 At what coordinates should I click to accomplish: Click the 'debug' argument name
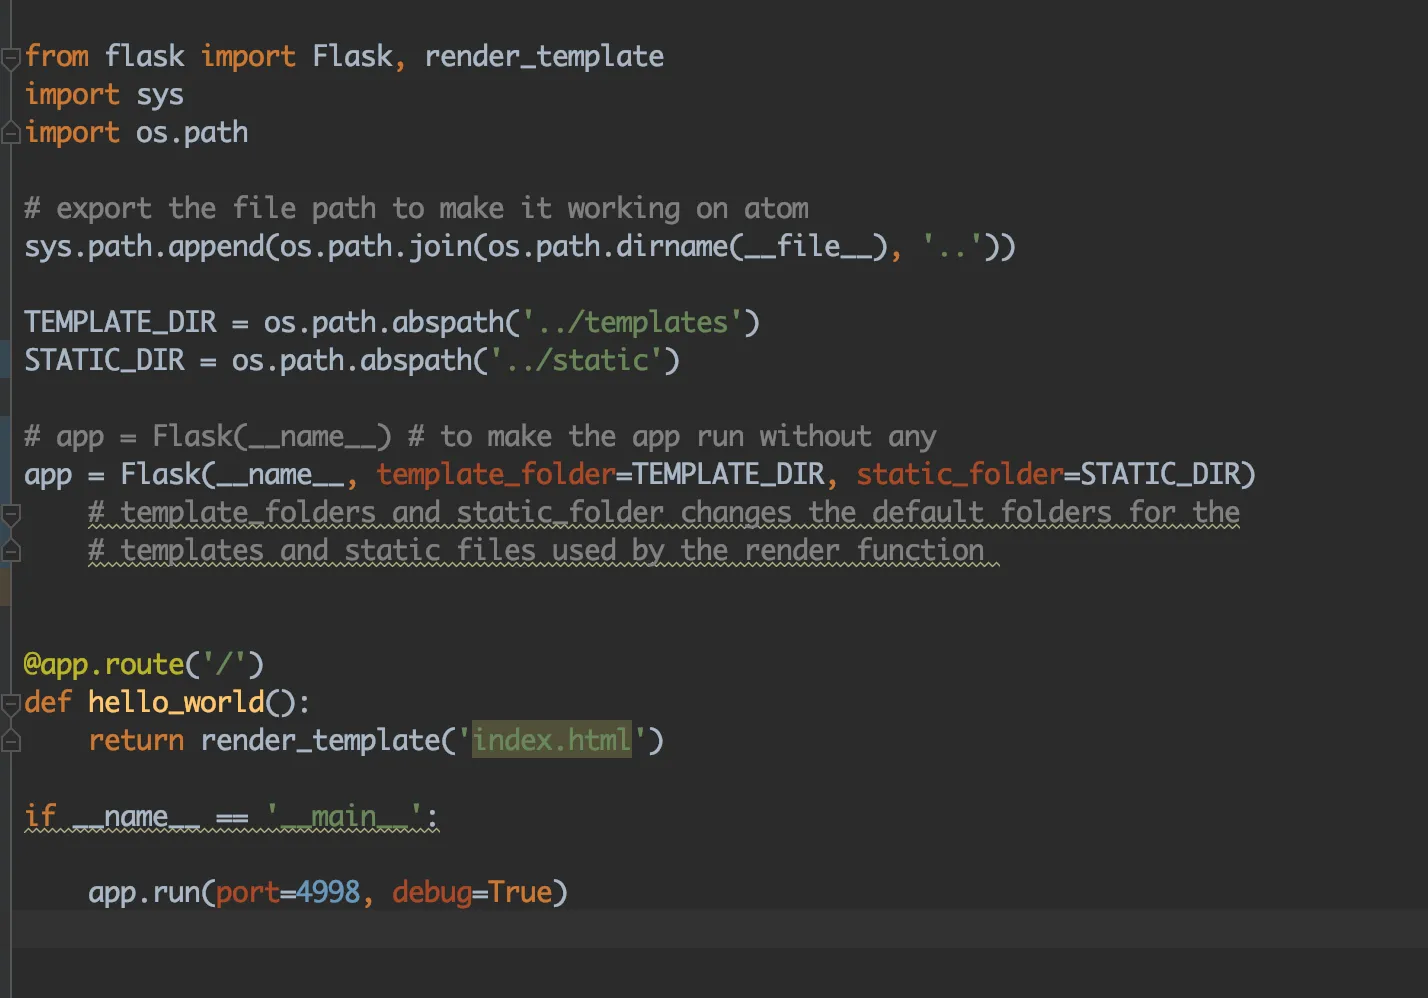point(432,893)
